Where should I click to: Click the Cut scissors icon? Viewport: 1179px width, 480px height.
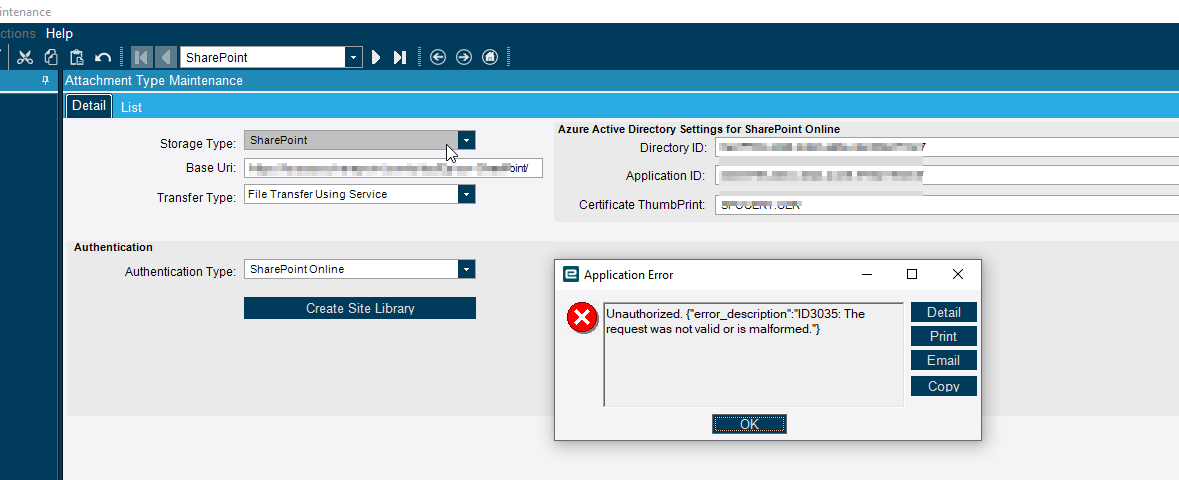pos(25,57)
